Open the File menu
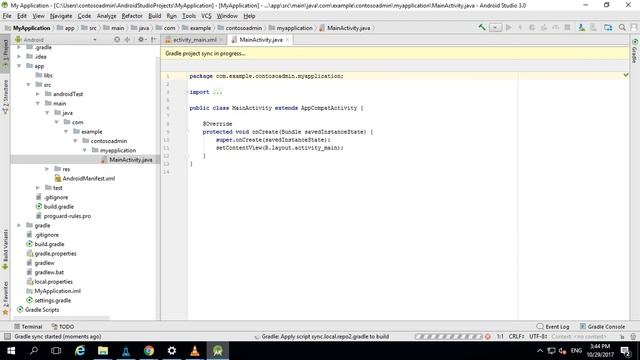 click(x=7, y=16)
